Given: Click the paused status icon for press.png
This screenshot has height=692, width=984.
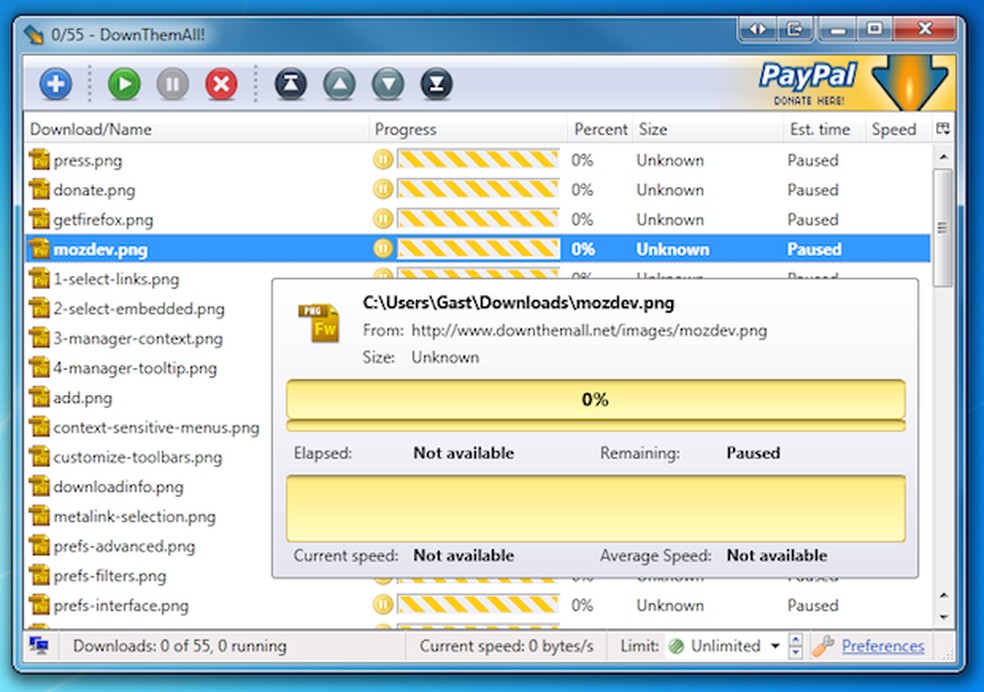Looking at the screenshot, I should 383,159.
